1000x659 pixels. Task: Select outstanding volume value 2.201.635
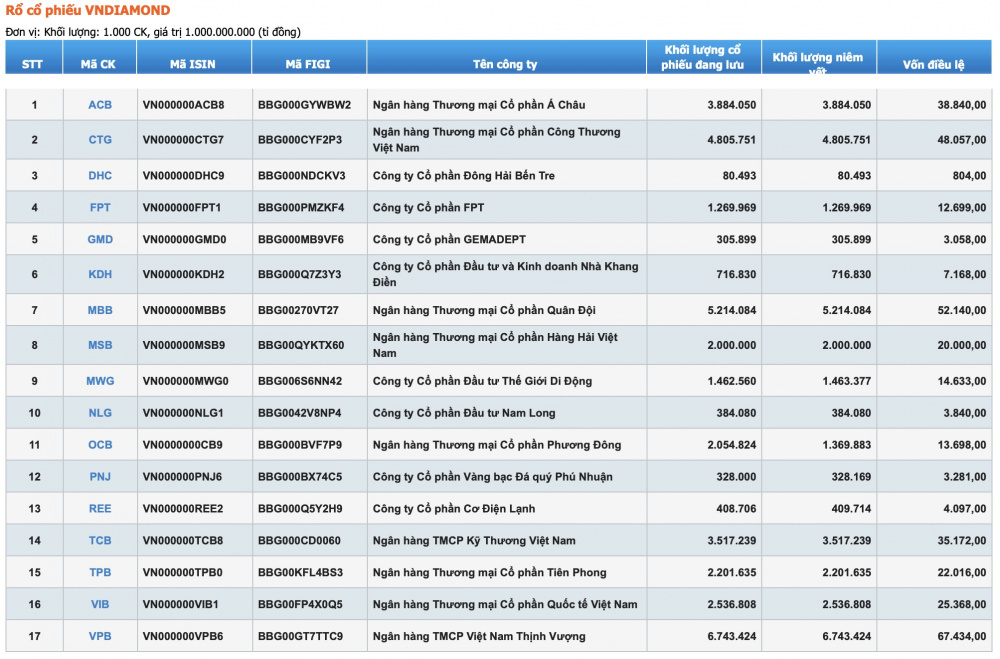pos(732,572)
